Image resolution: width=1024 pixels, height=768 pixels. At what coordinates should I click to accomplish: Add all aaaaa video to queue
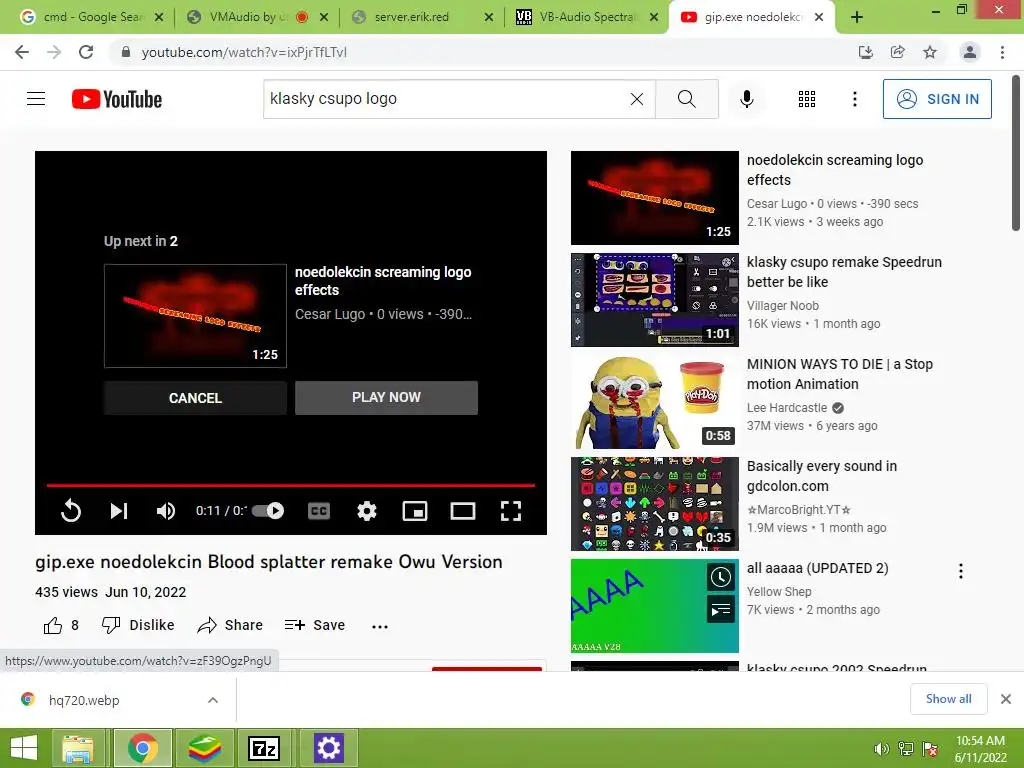click(x=721, y=610)
